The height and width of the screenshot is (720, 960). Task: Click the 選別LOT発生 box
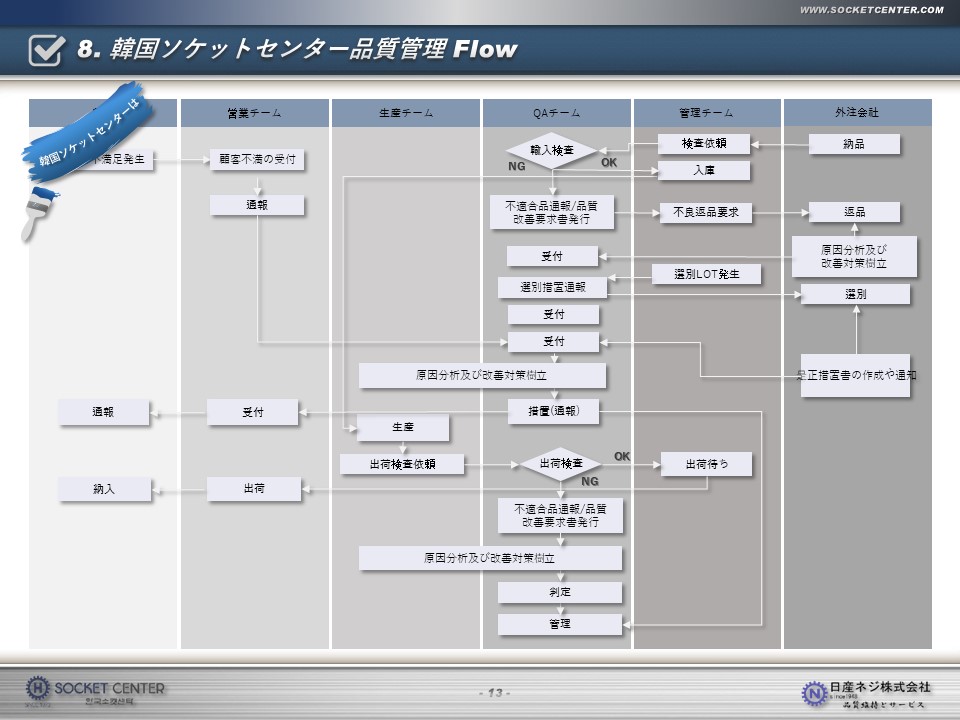706,274
